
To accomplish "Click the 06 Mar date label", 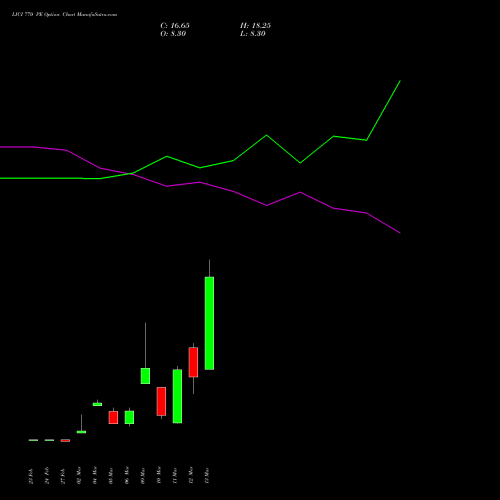I will (127, 476).
